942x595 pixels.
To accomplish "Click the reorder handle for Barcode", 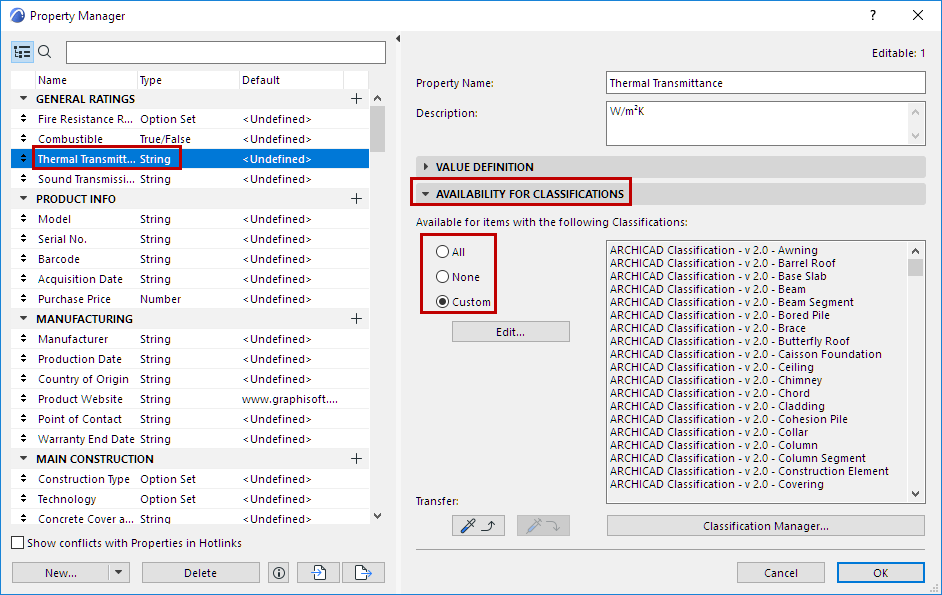I will click(23, 258).
